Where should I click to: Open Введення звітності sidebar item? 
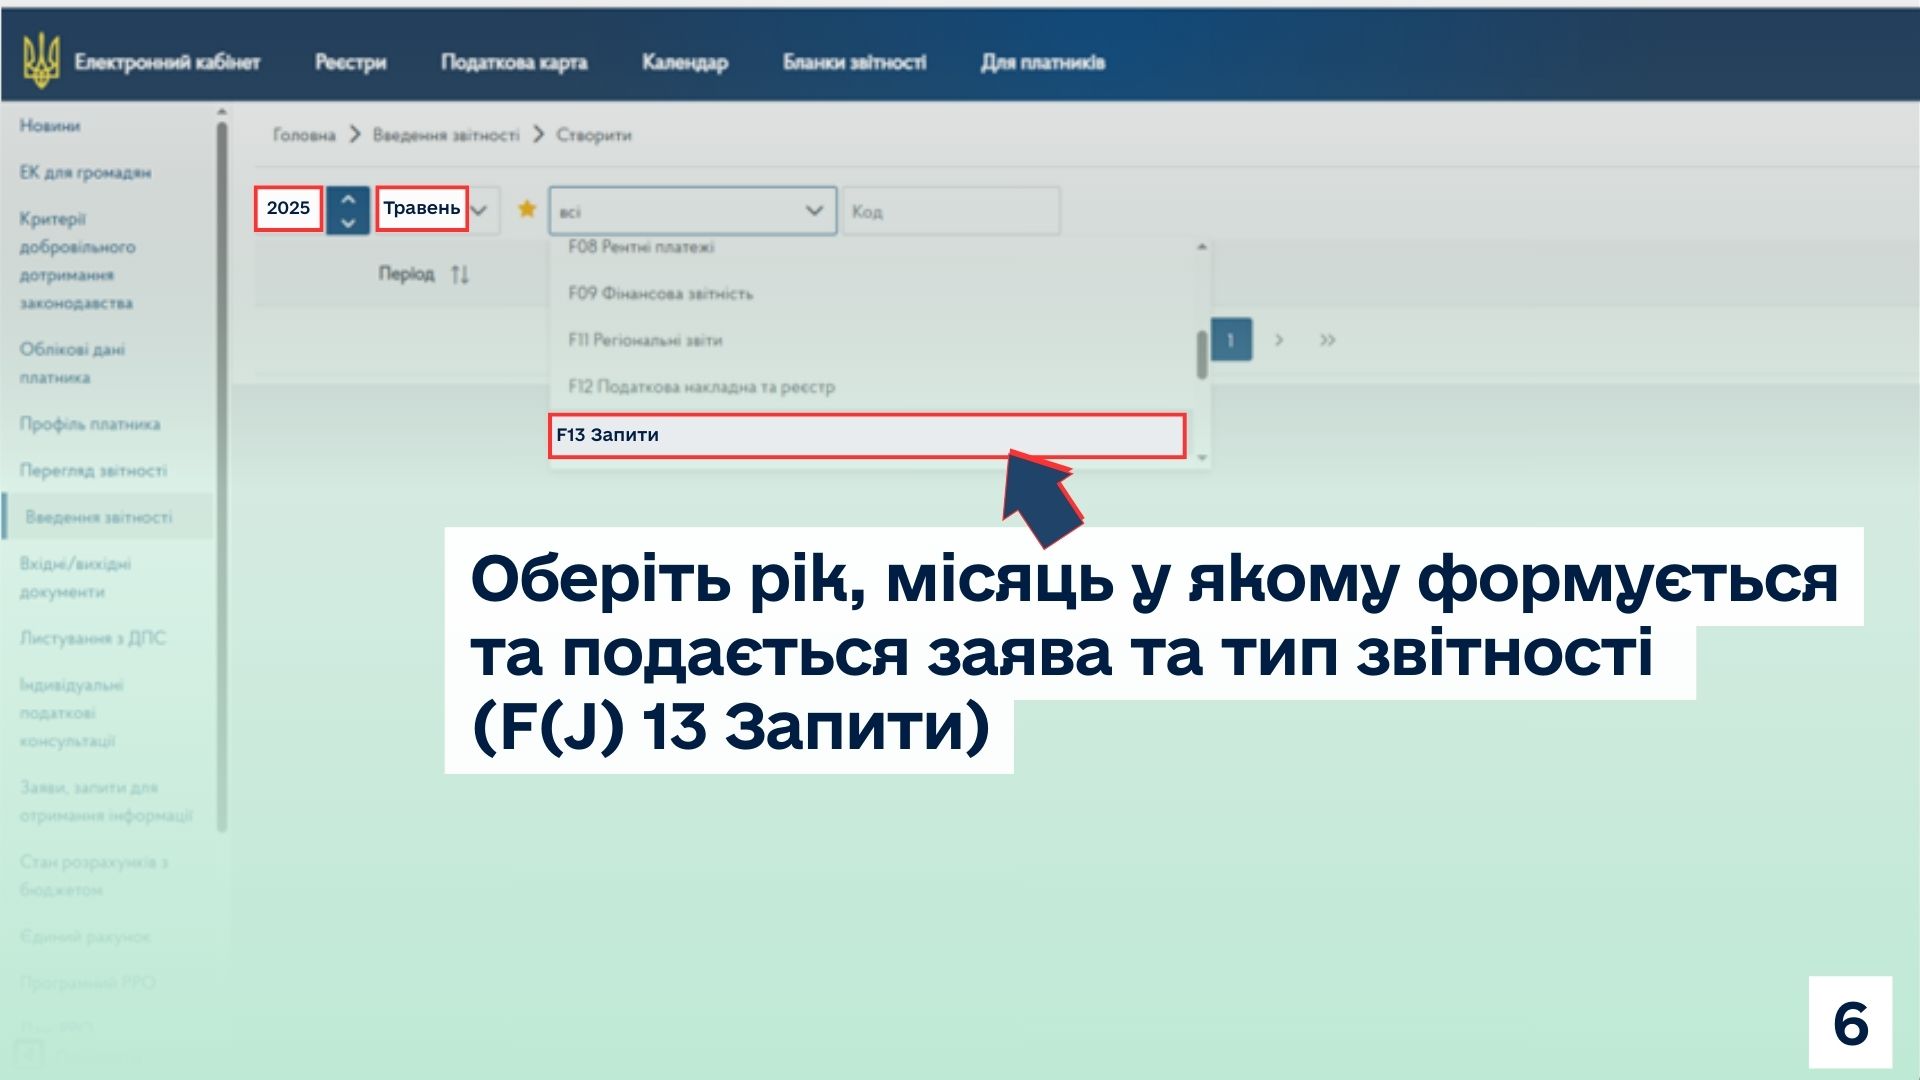pos(99,517)
